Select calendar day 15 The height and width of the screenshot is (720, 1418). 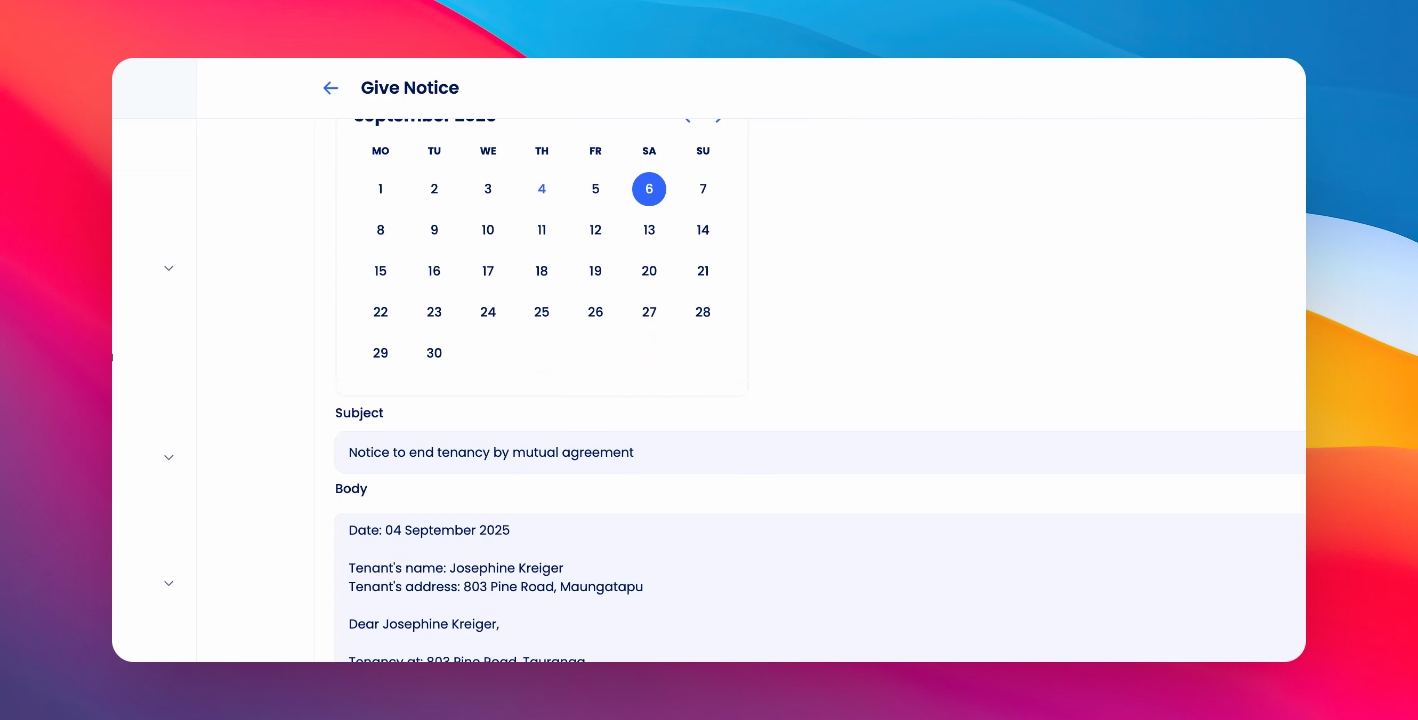(380, 271)
